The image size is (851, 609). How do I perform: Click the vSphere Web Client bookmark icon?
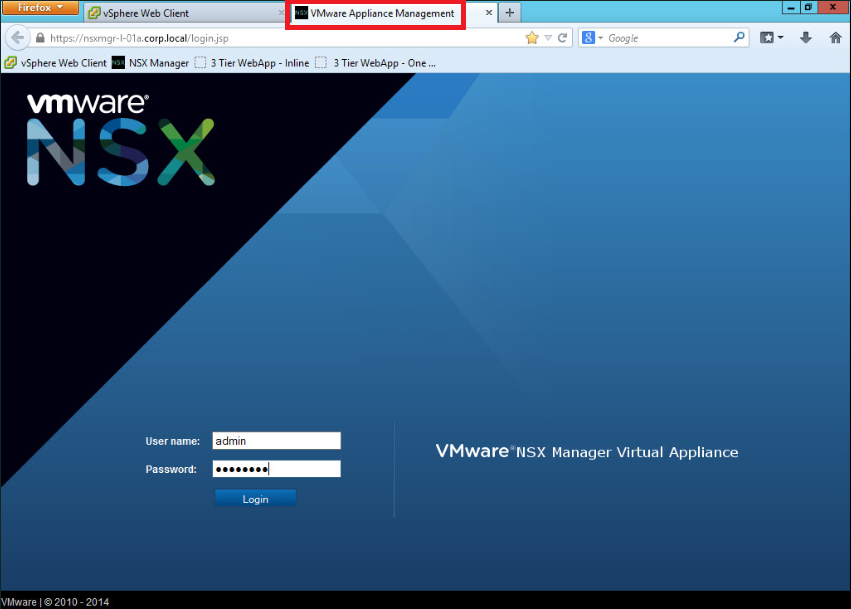10,63
